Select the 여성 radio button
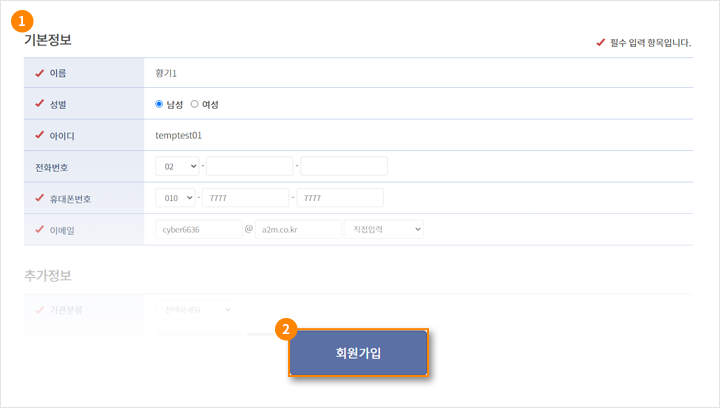This screenshot has height=408, width=720. 195,104
